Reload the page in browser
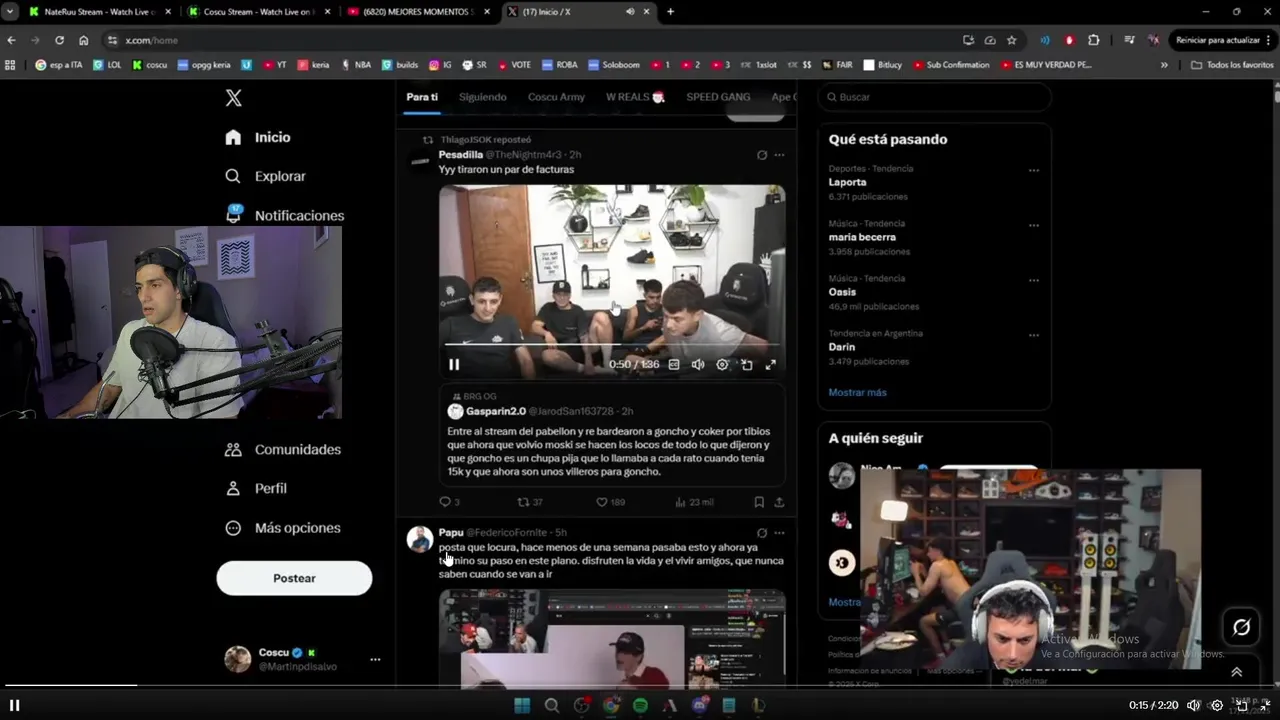 click(59, 40)
